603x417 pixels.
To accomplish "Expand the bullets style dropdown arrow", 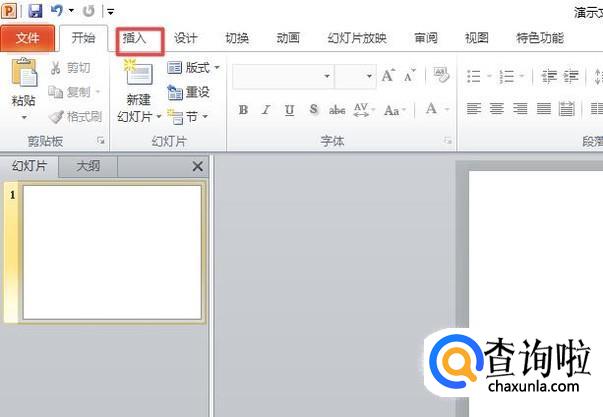I will point(489,76).
